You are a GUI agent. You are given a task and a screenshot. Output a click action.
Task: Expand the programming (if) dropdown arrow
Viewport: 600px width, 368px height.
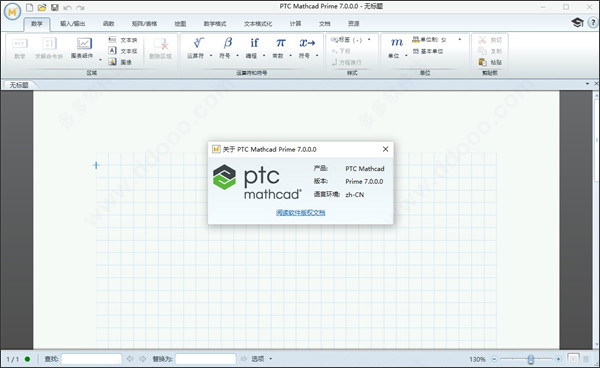coord(264,56)
